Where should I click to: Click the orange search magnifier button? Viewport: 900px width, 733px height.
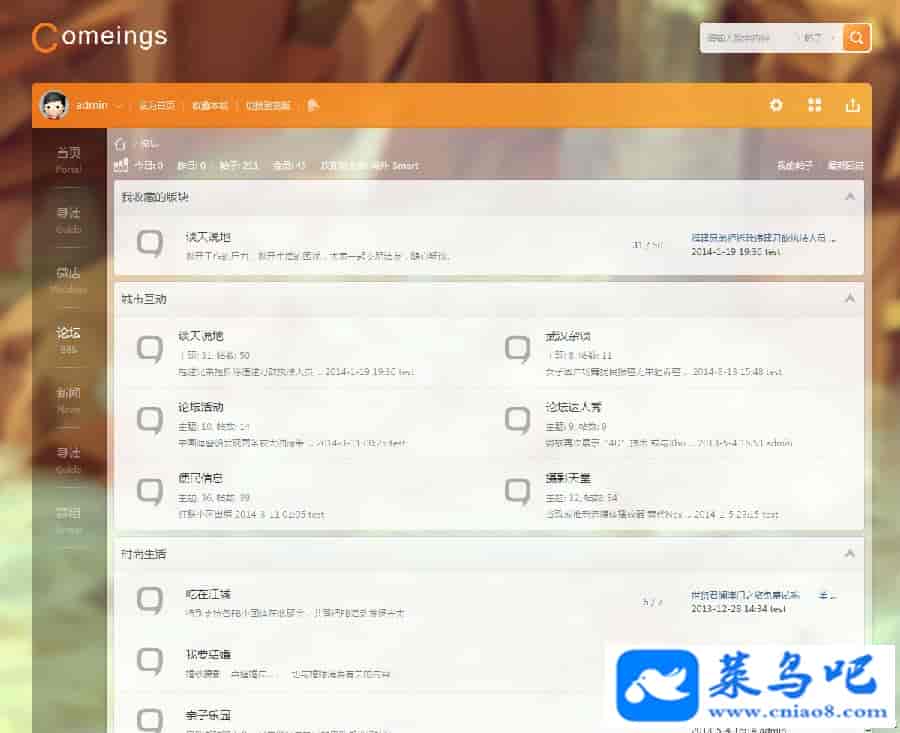[856, 38]
